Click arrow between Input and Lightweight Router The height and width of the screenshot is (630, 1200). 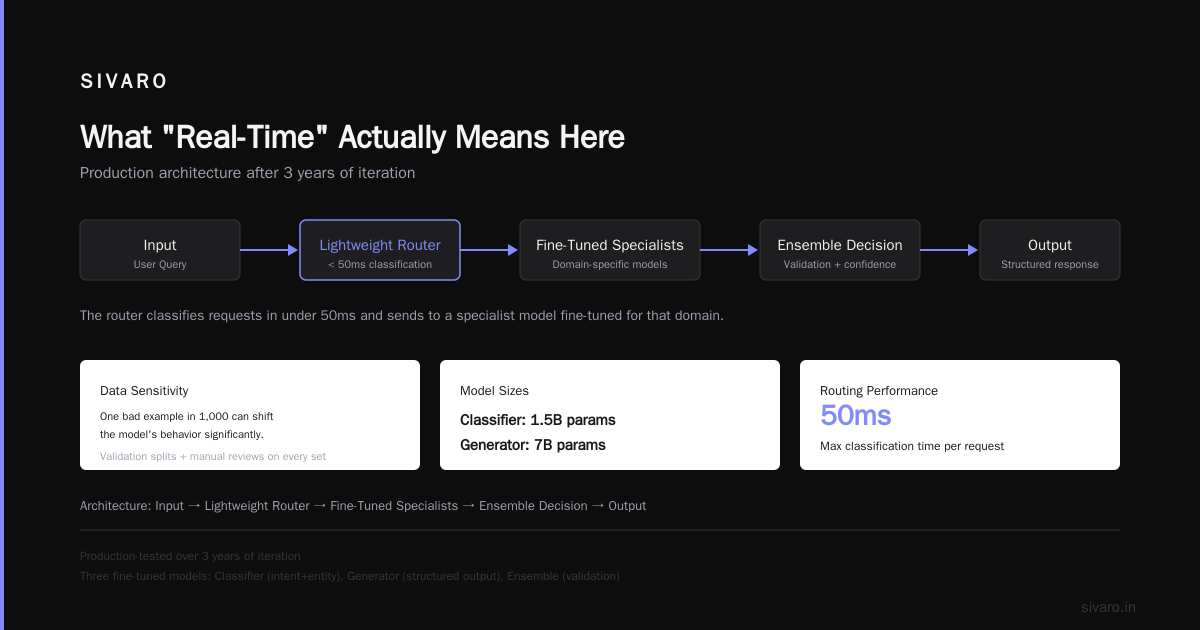click(x=270, y=250)
